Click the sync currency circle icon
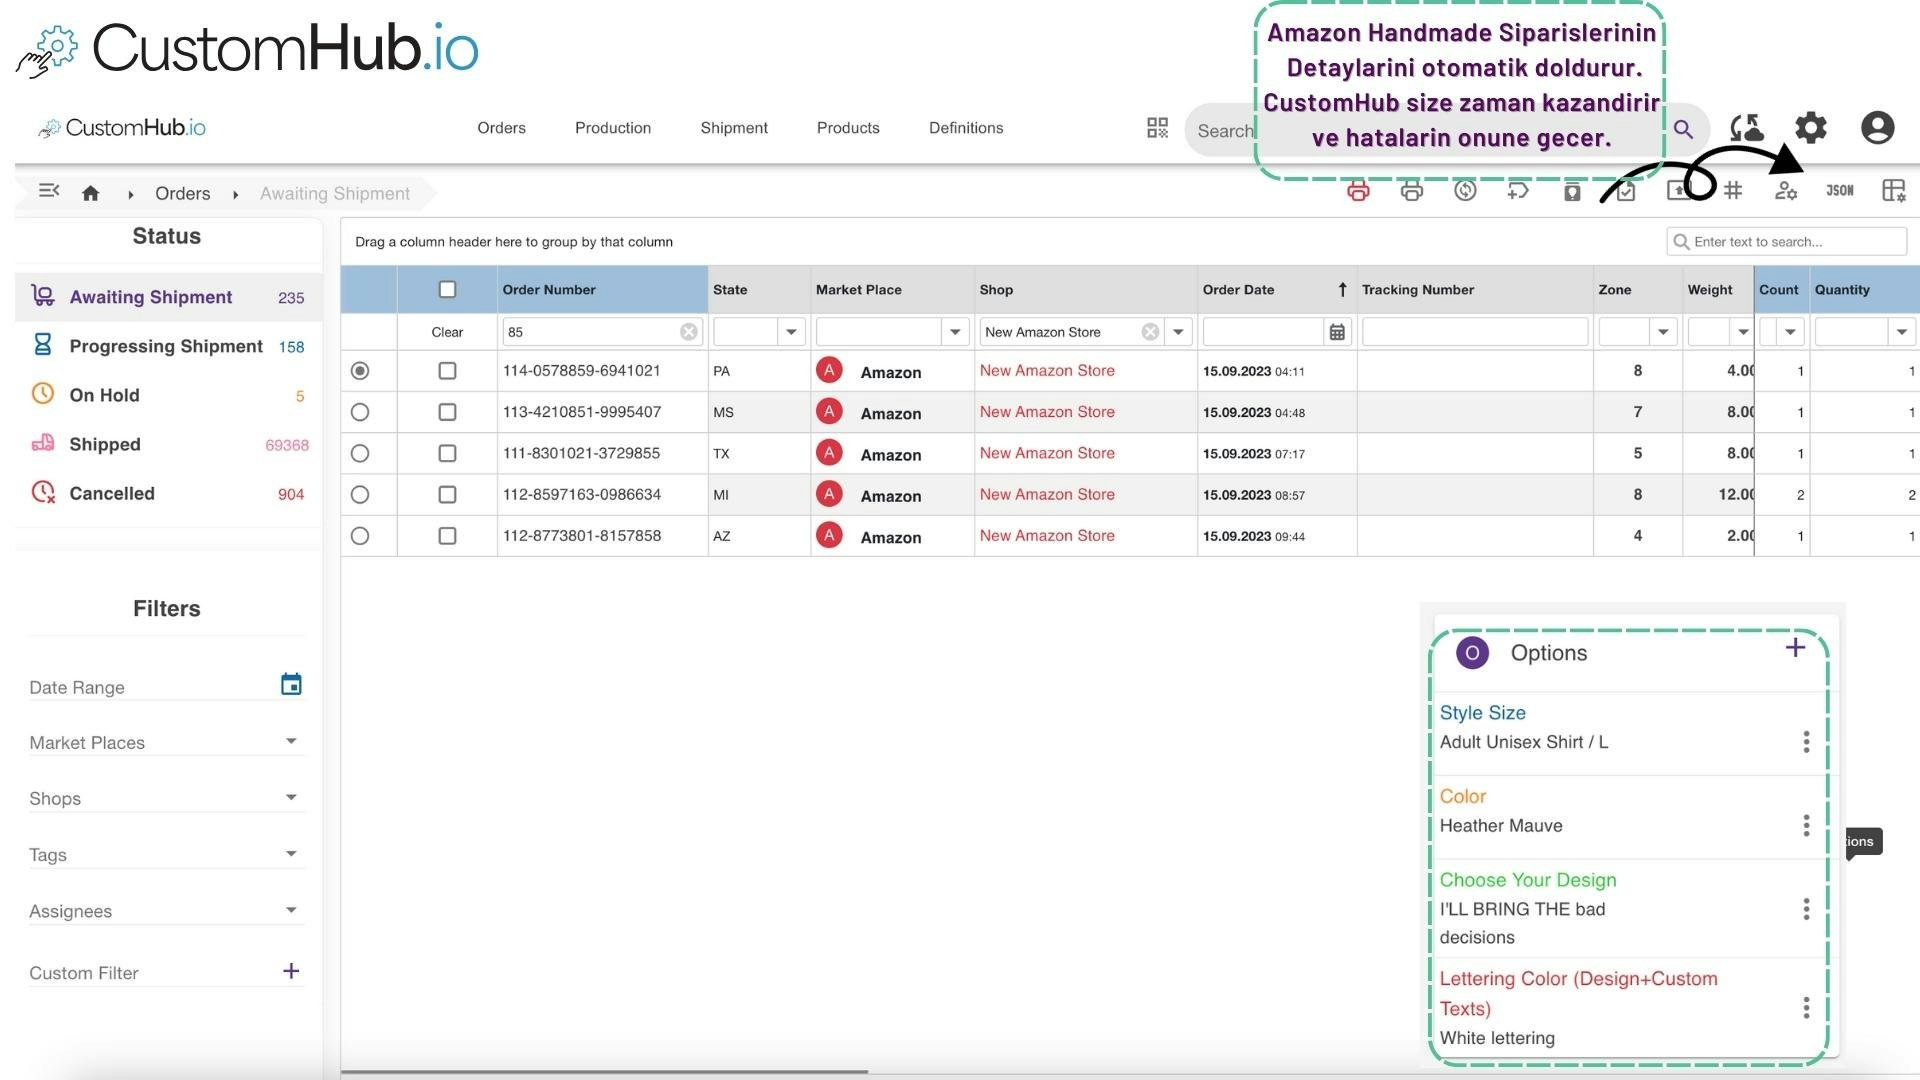This screenshot has height=1080, width=1920. (1465, 190)
